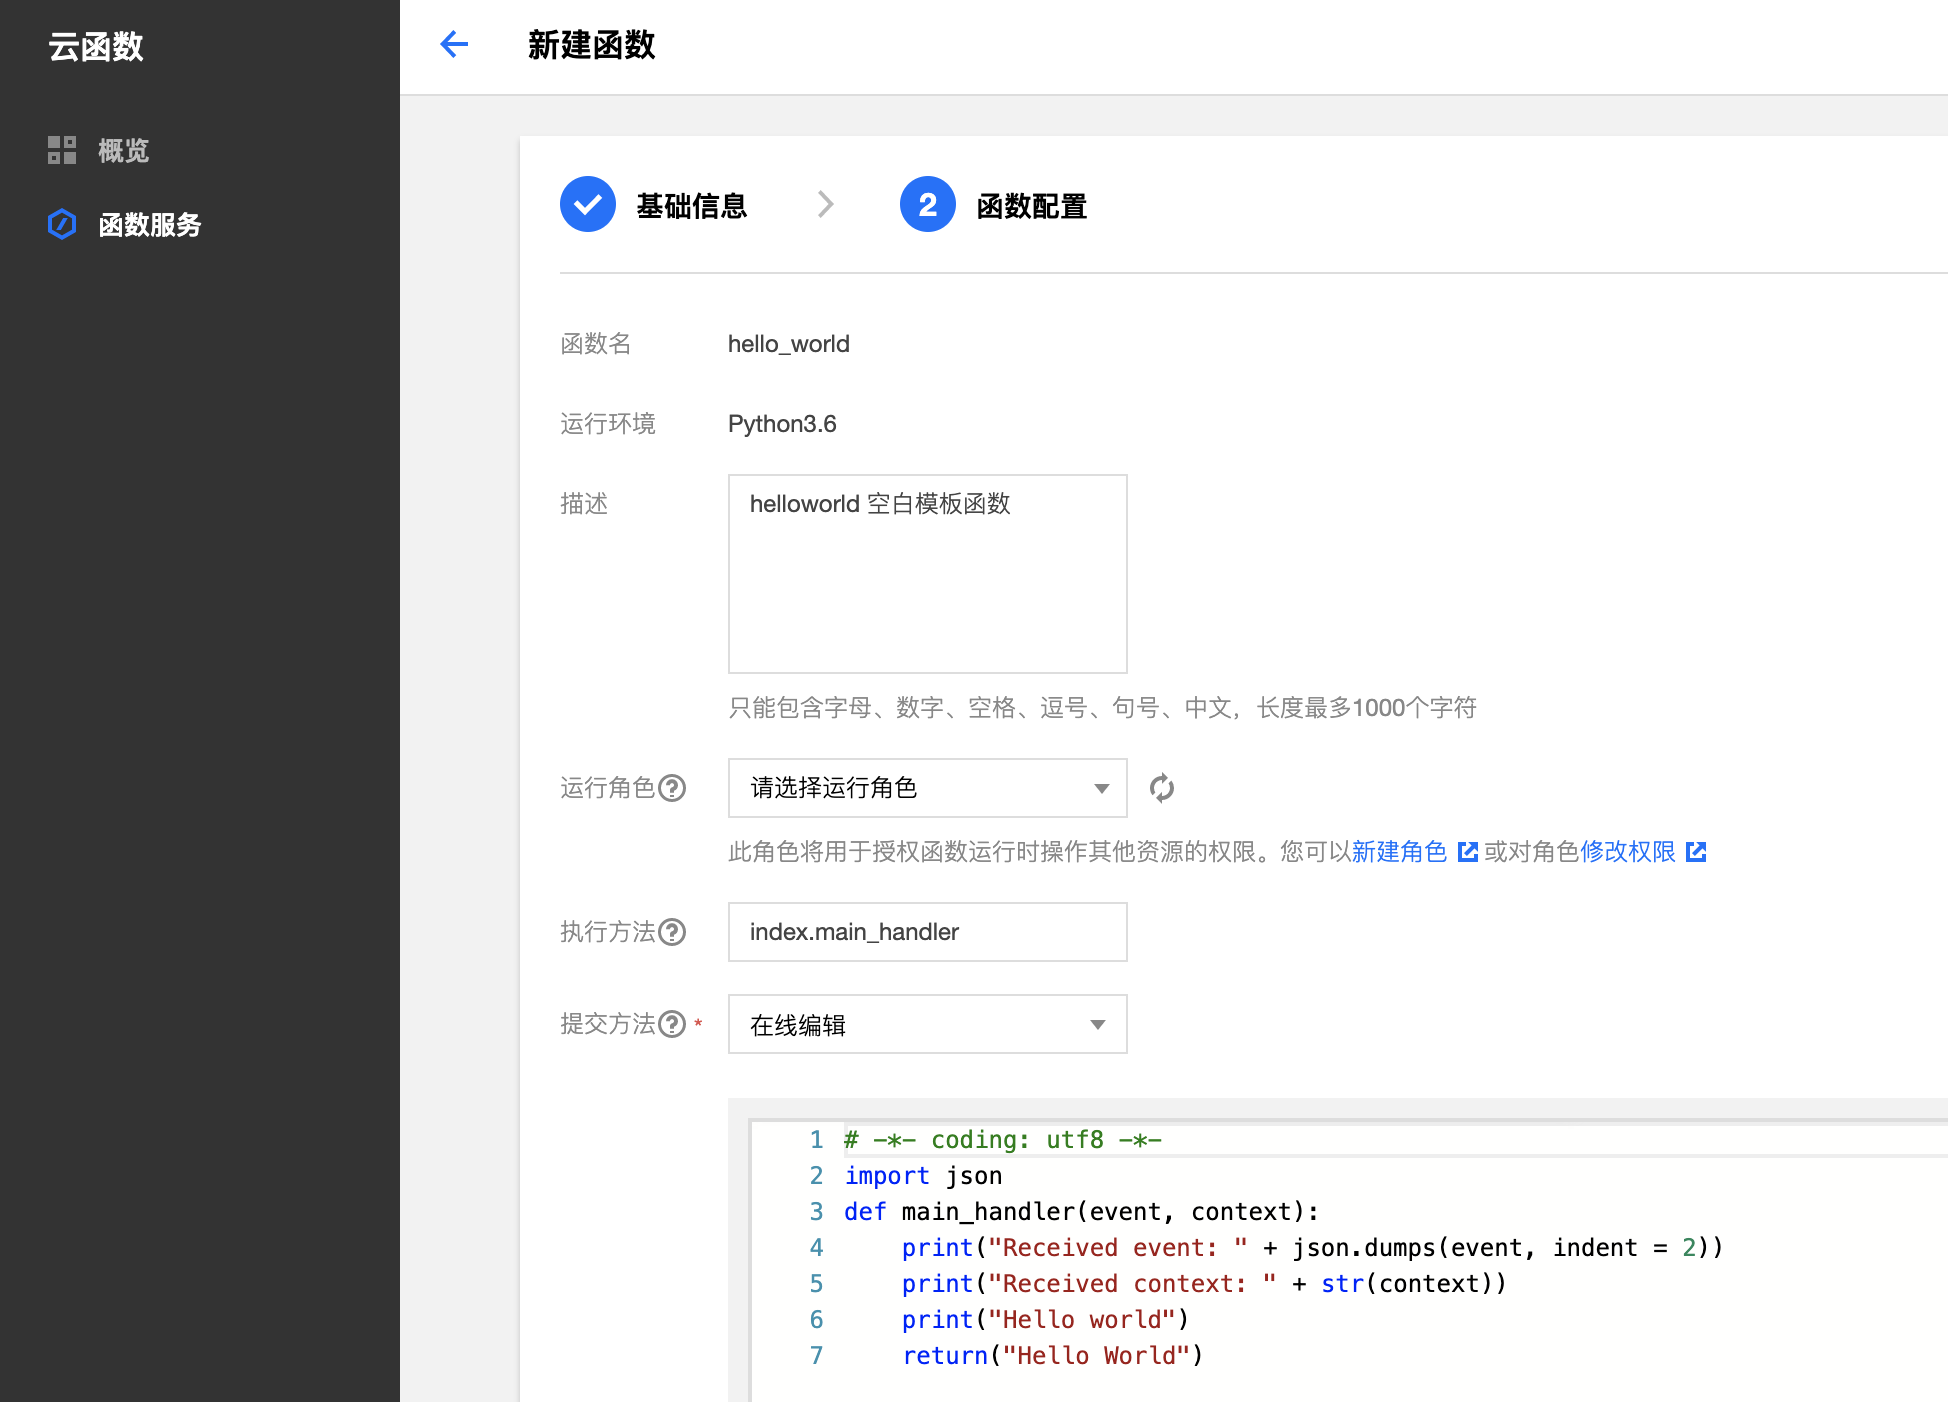The width and height of the screenshot is (1948, 1402).
Task: Click the question mark icon beside 提交方法
Action: click(x=670, y=1024)
